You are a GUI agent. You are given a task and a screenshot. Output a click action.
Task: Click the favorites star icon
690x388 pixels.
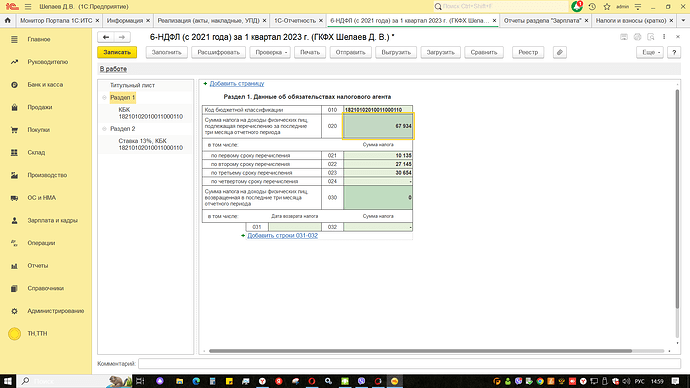(x=607, y=7)
